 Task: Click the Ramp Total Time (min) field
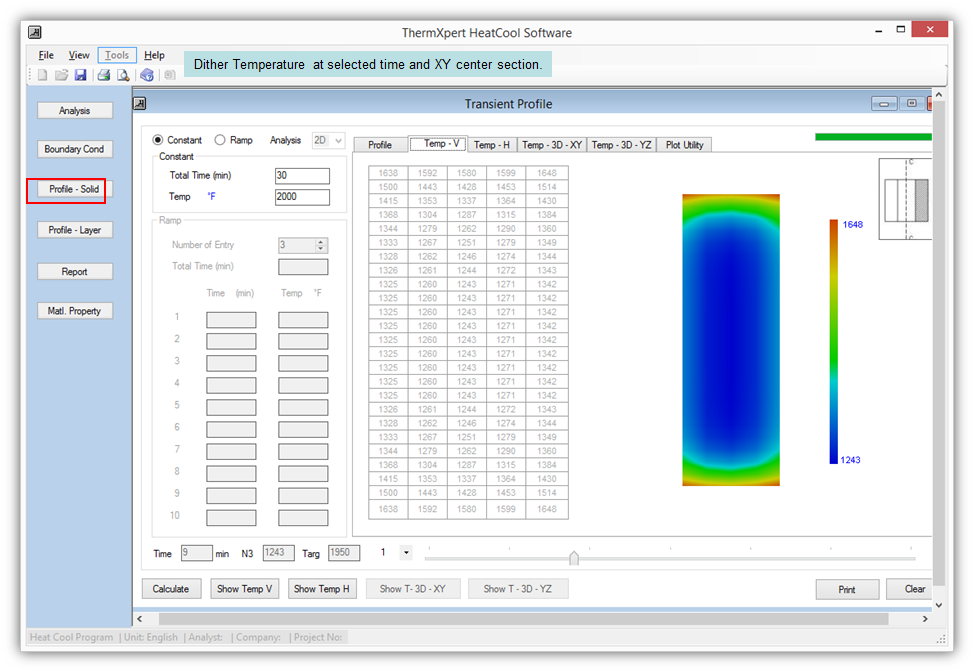point(303,267)
